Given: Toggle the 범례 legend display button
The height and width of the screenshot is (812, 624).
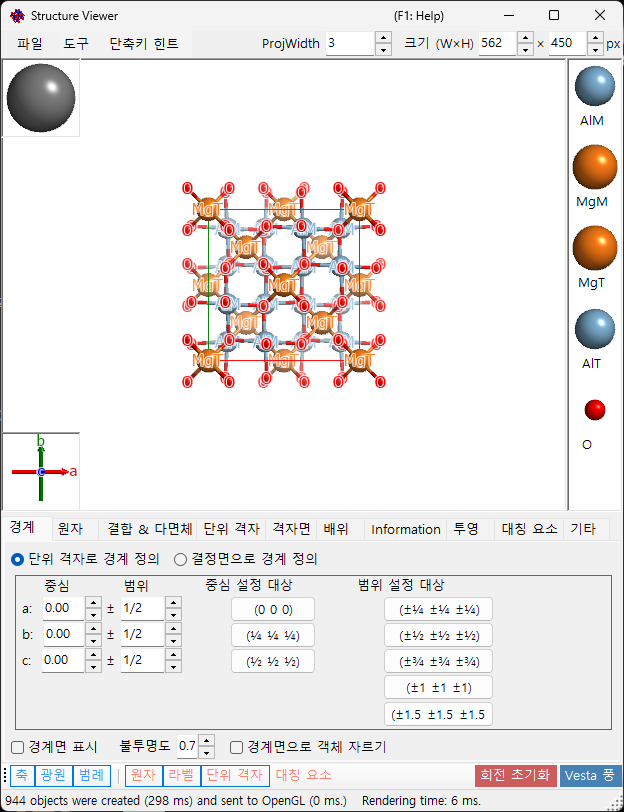Looking at the screenshot, I should point(92,775).
